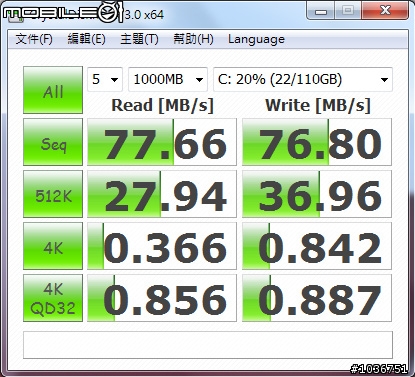The width and height of the screenshot is (415, 377).
Task: Run the 4K random test
Action: 53,246
